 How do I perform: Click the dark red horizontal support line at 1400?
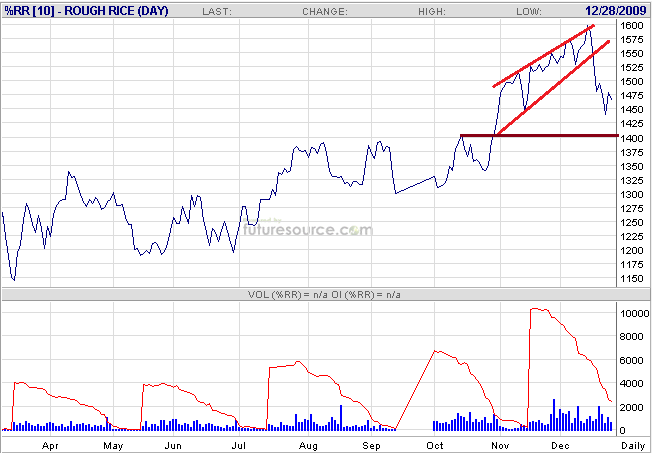coord(539,135)
